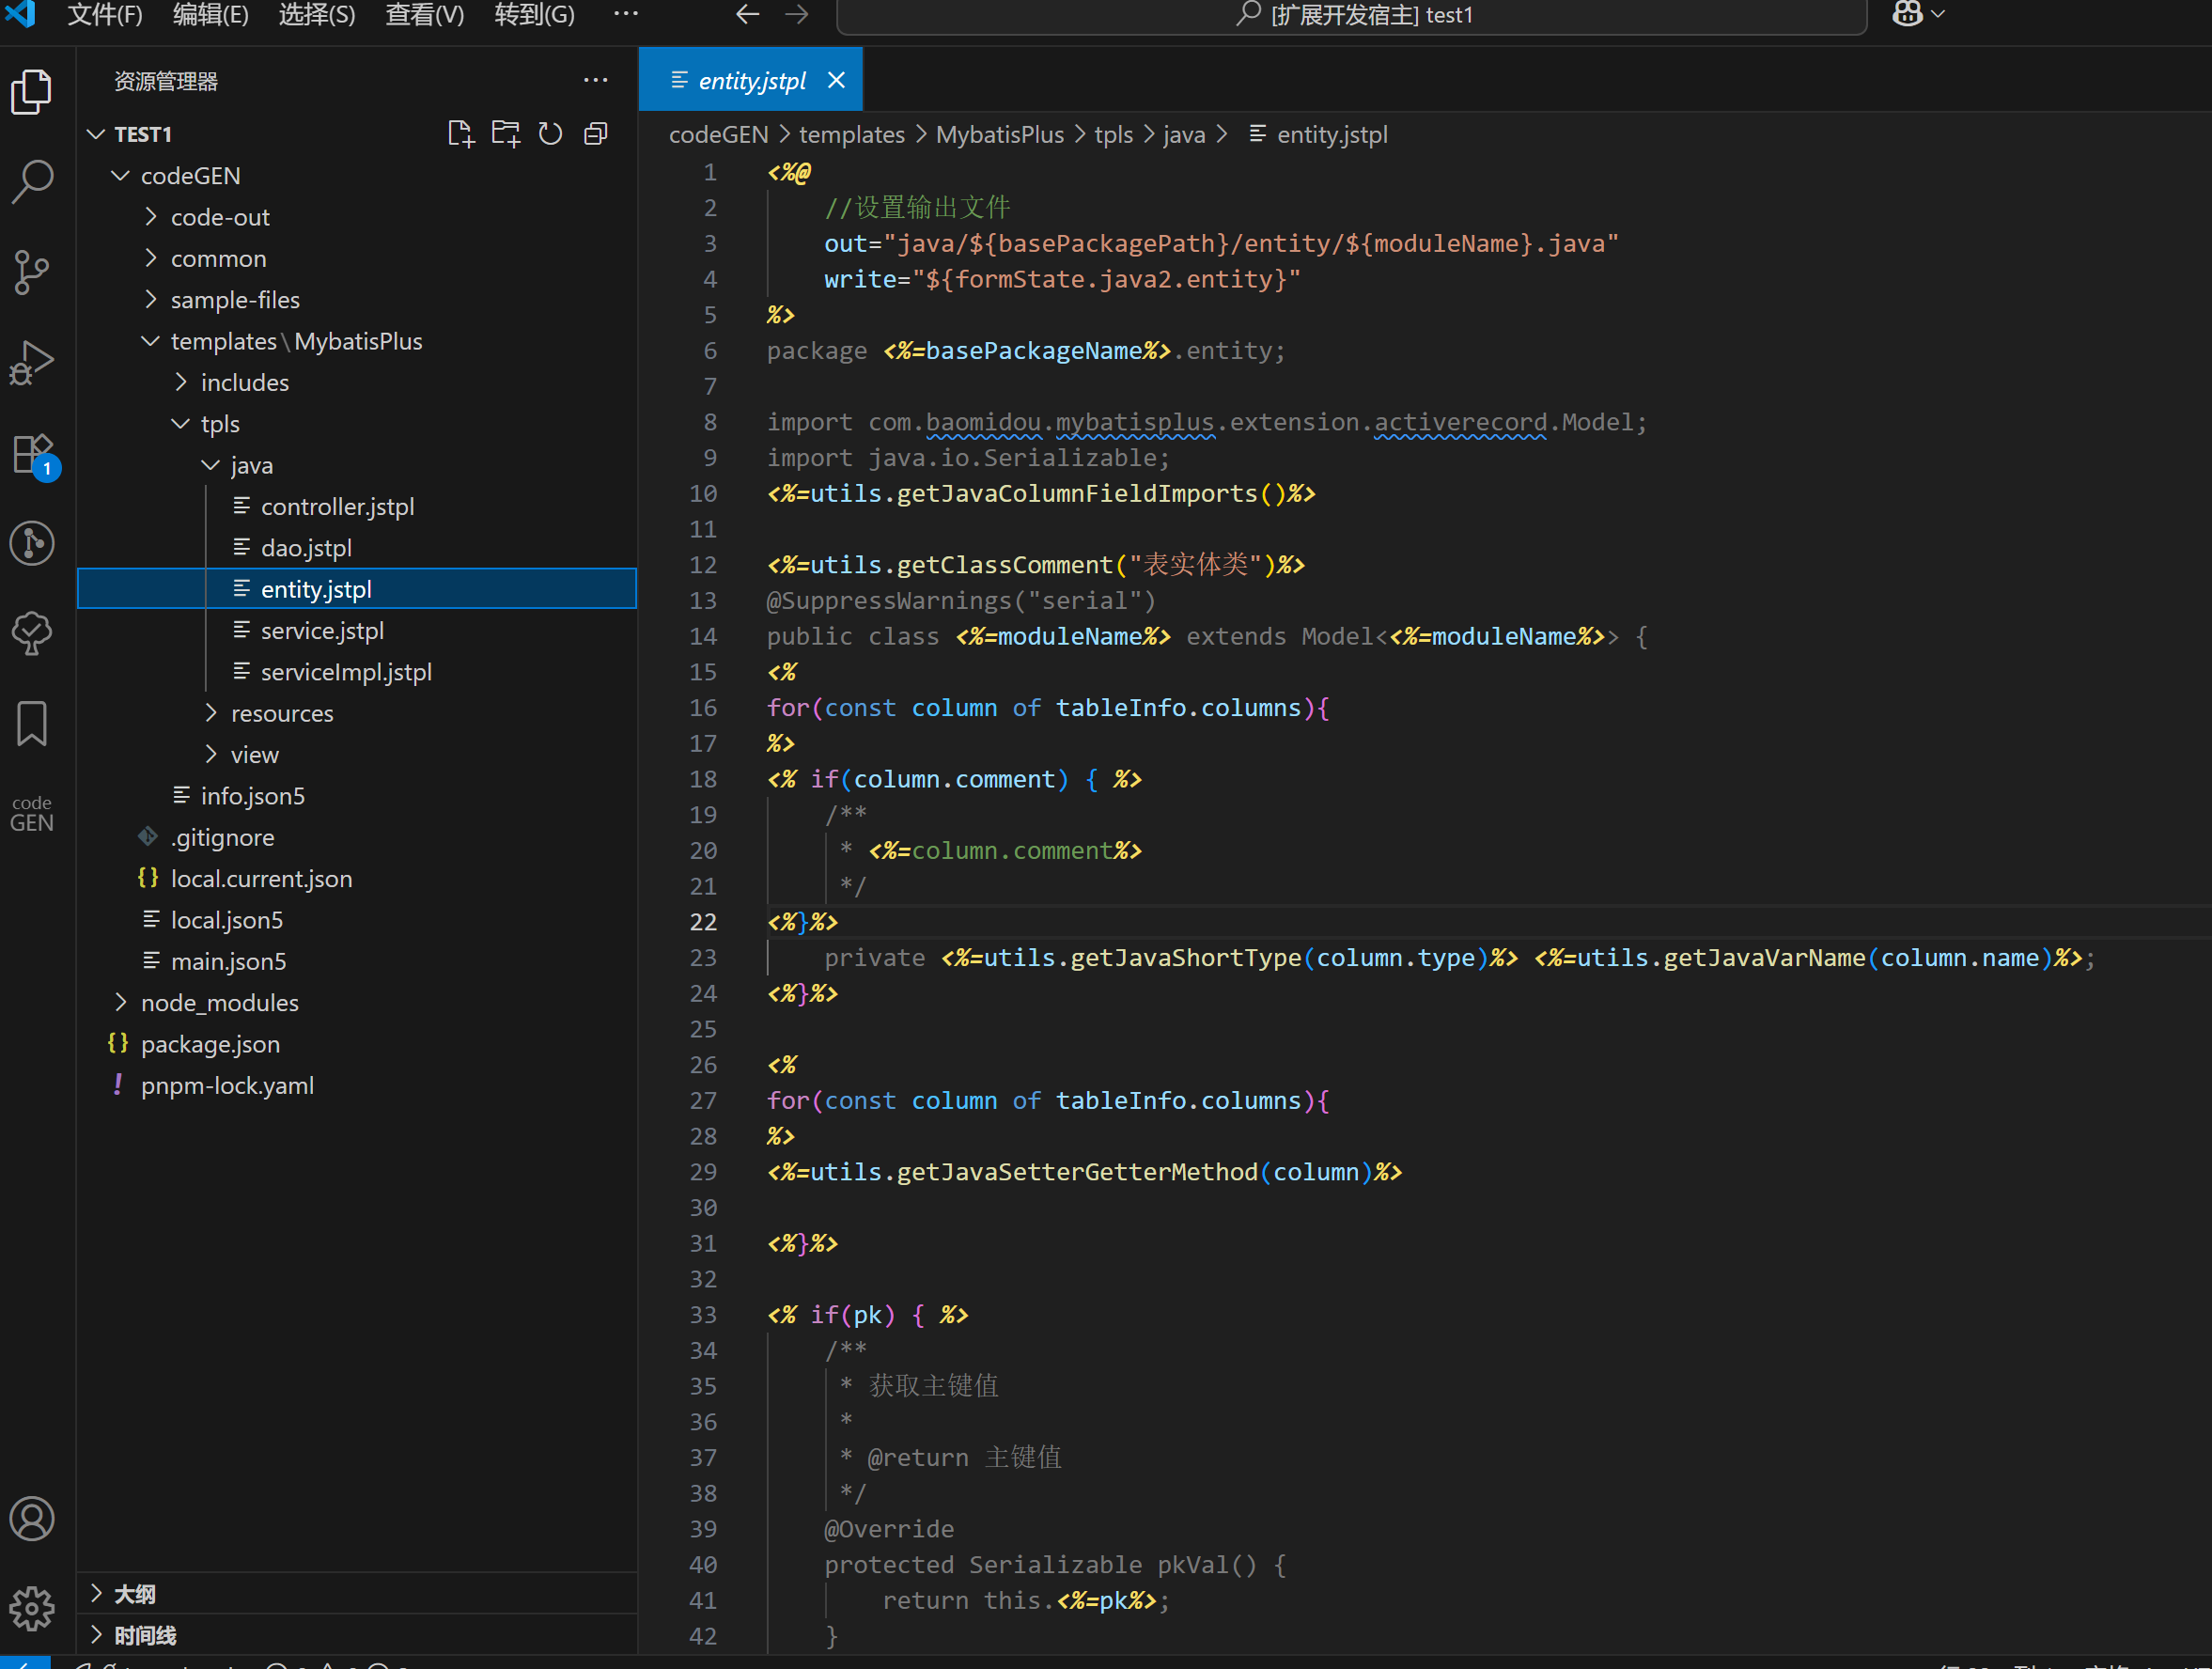Image resolution: width=2212 pixels, height=1669 pixels.
Task: Click codeGEN in the breadcrumb
Action: (718, 134)
